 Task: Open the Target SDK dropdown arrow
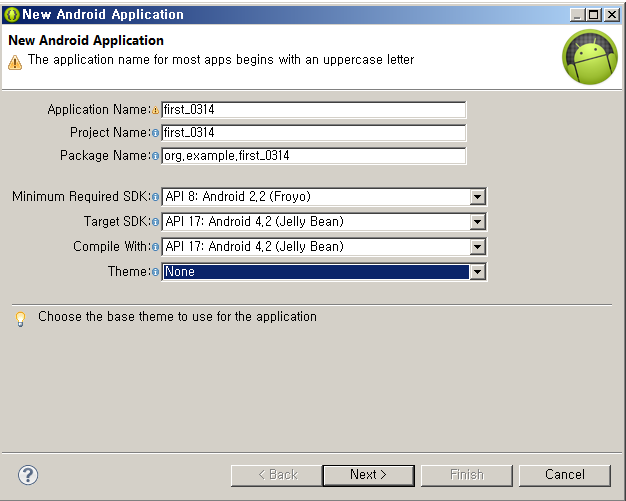tap(477, 222)
